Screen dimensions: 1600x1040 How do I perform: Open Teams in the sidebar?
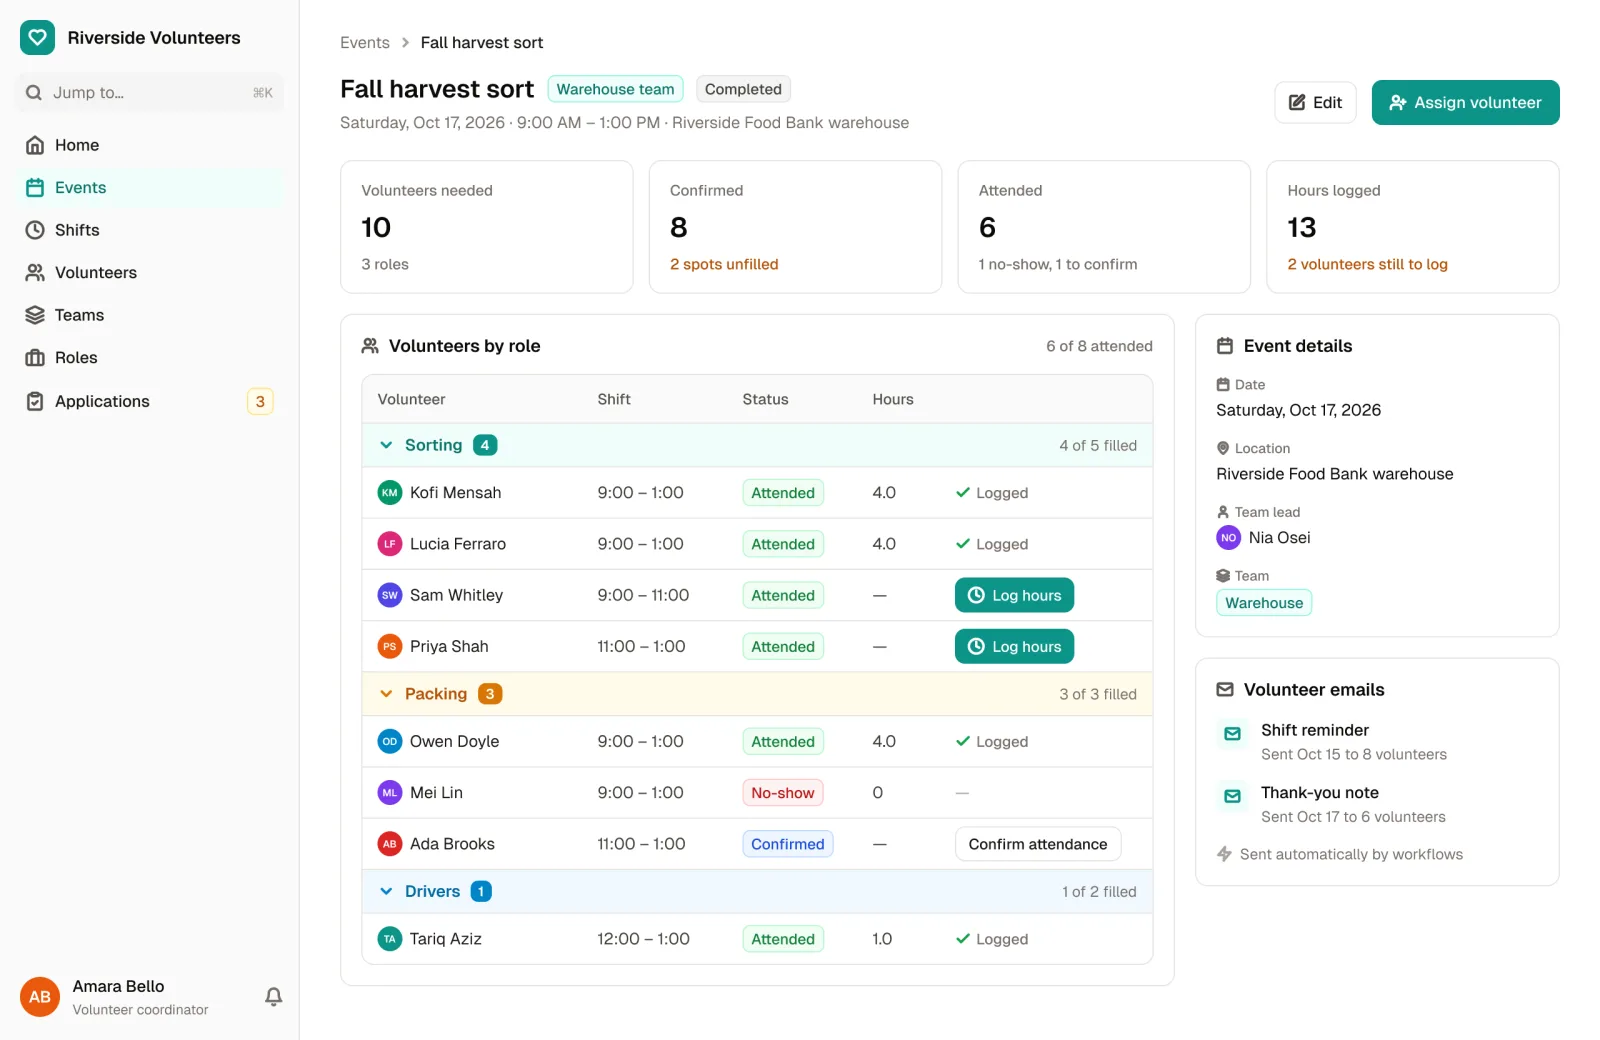pyautogui.click(x=150, y=315)
